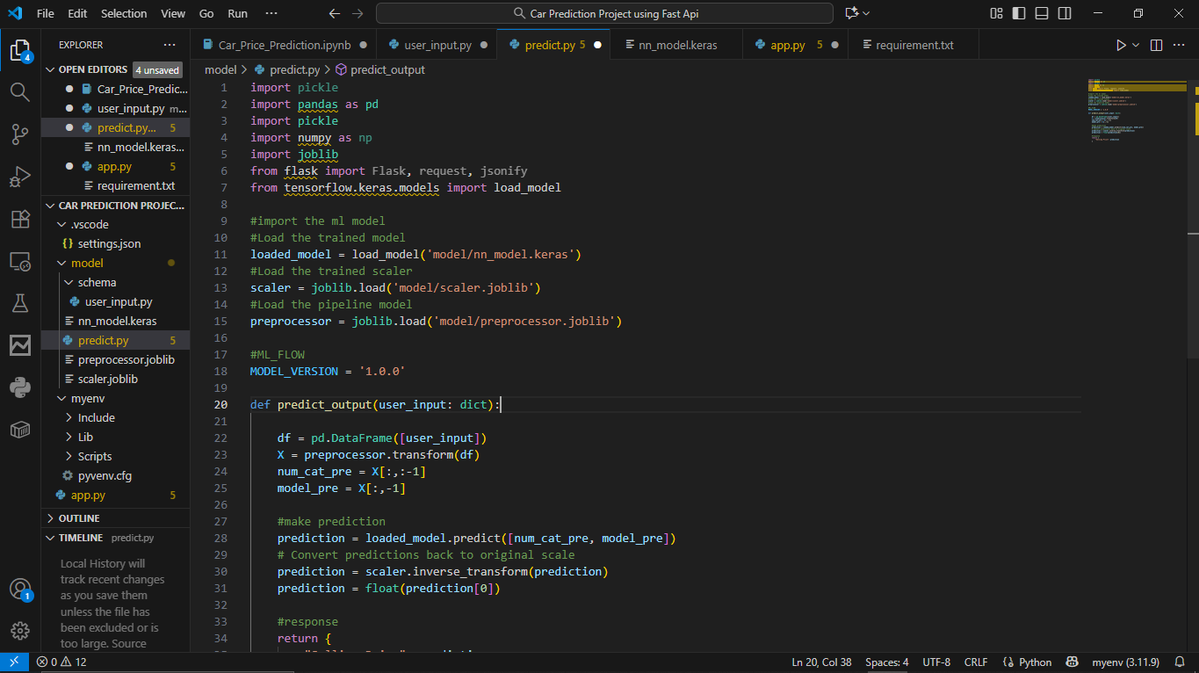The image size is (1199, 673).
Task: Open the Search view in activity bar
Action: coord(20,93)
